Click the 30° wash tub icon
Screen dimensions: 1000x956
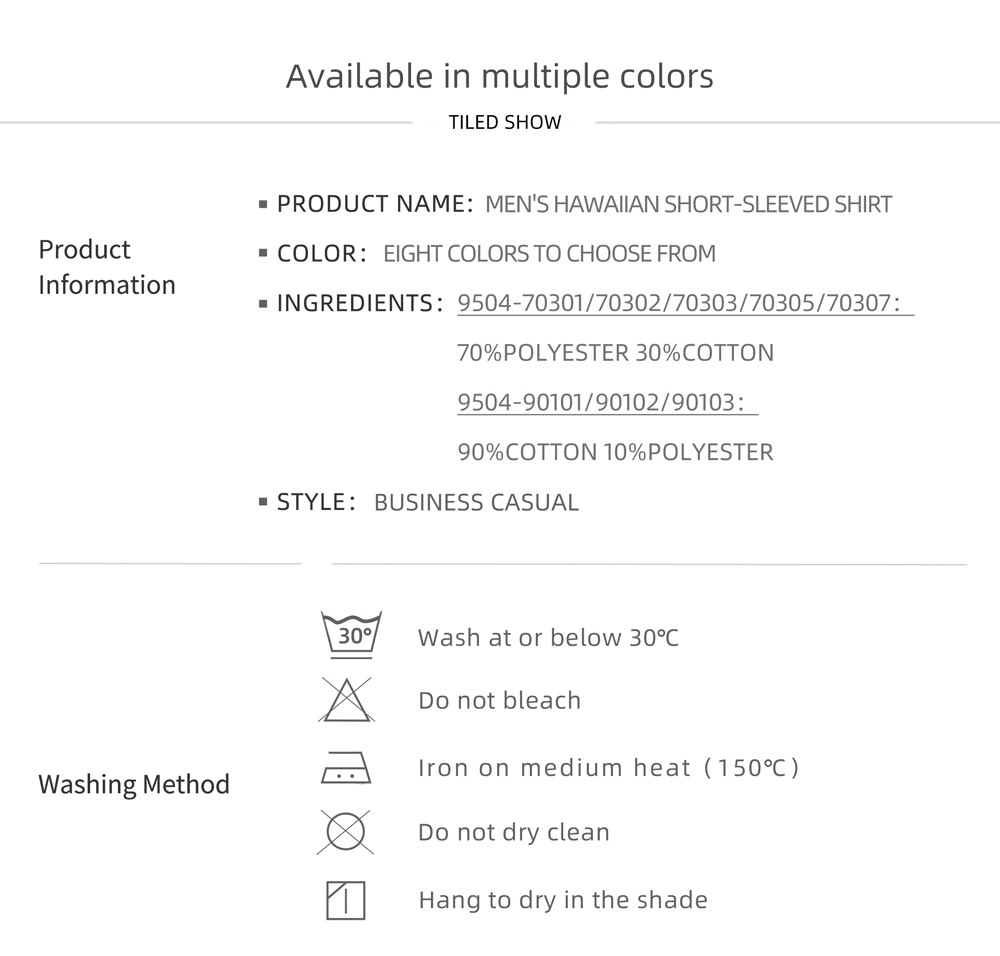351,635
